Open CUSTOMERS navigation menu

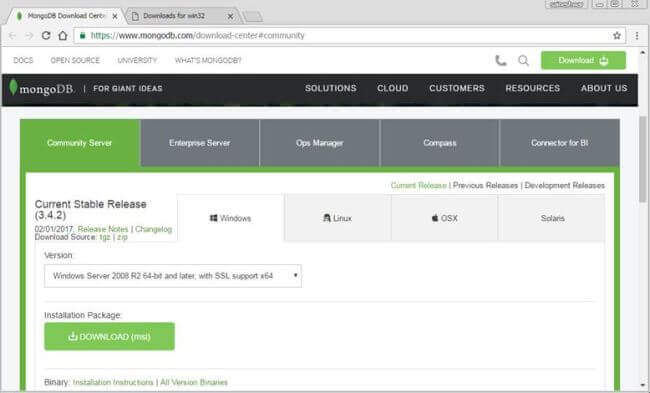457,88
